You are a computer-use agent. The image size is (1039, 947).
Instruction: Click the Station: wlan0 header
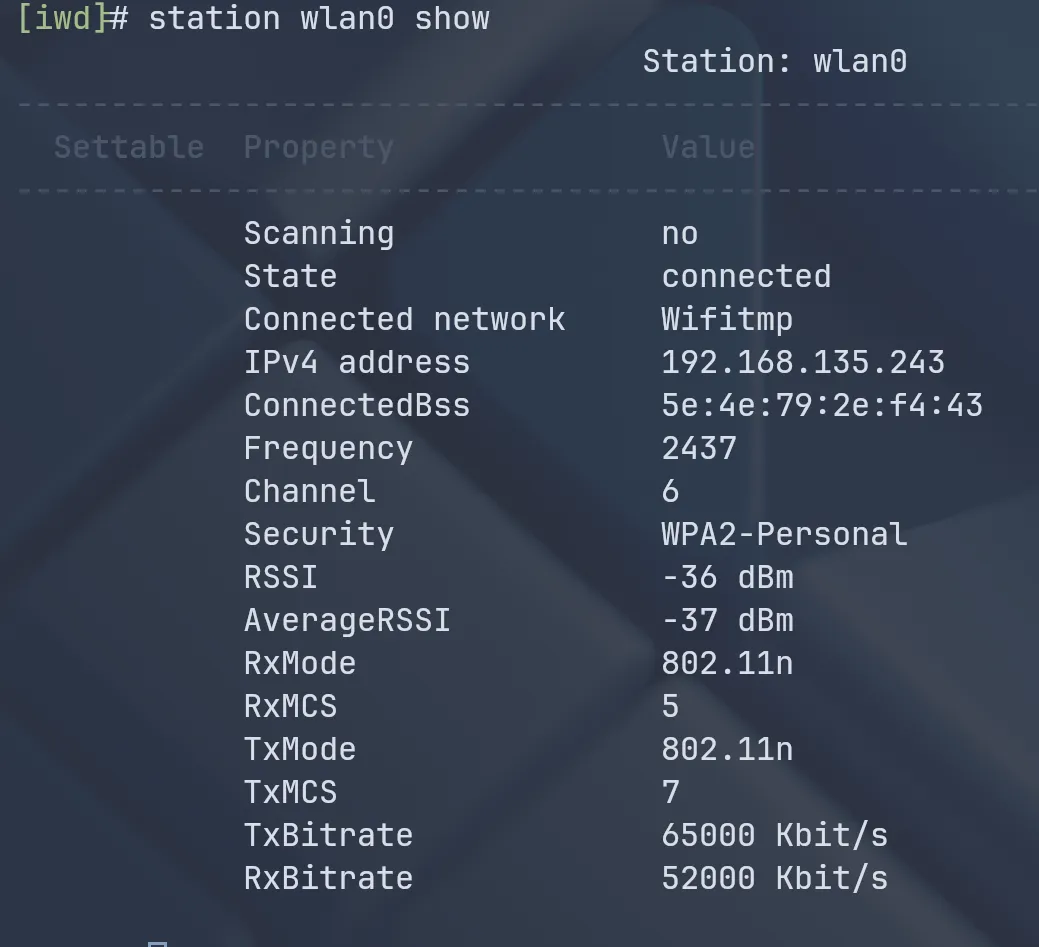click(776, 61)
